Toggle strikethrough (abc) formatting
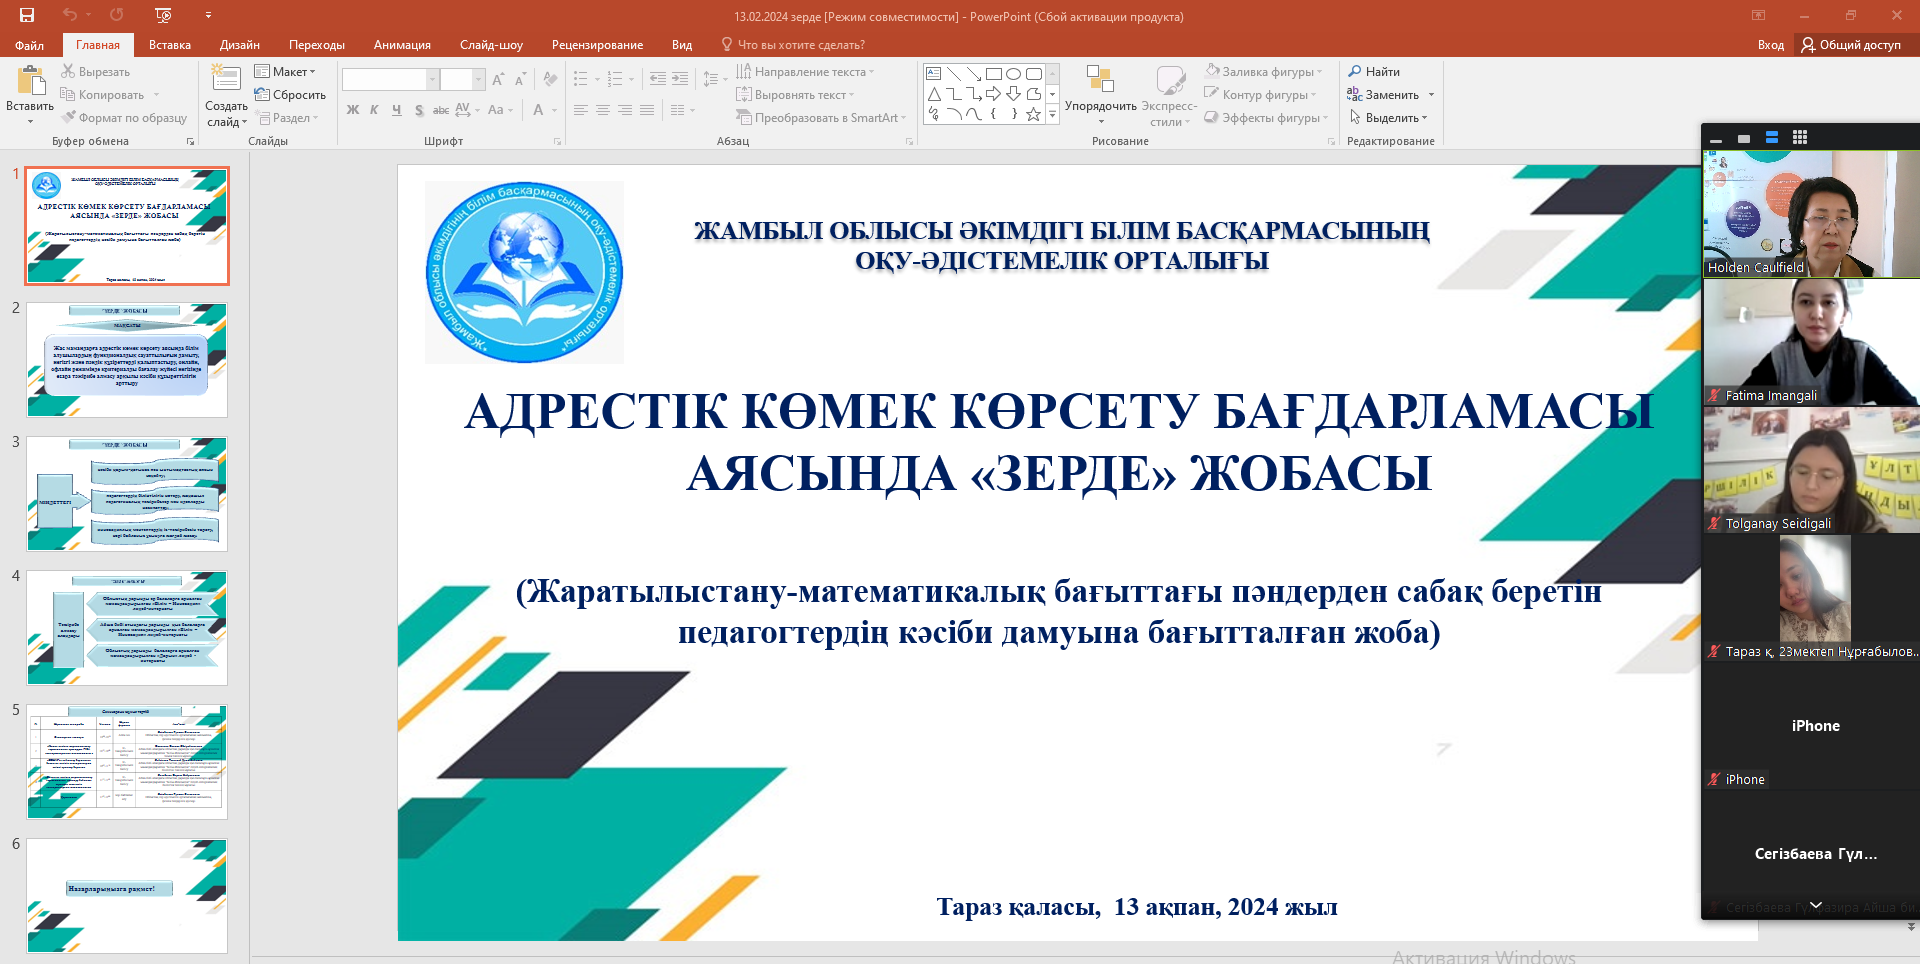 pos(441,110)
